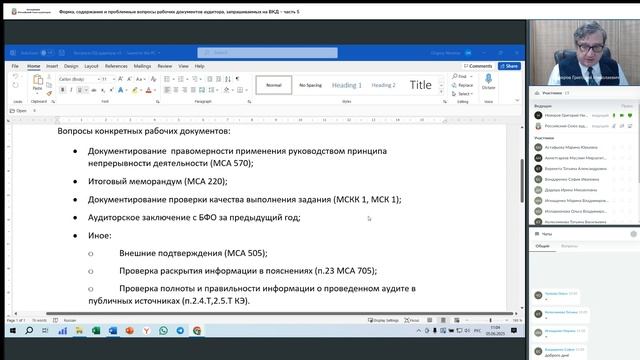Open WhatsApp from the Windows taskbar

(163, 331)
